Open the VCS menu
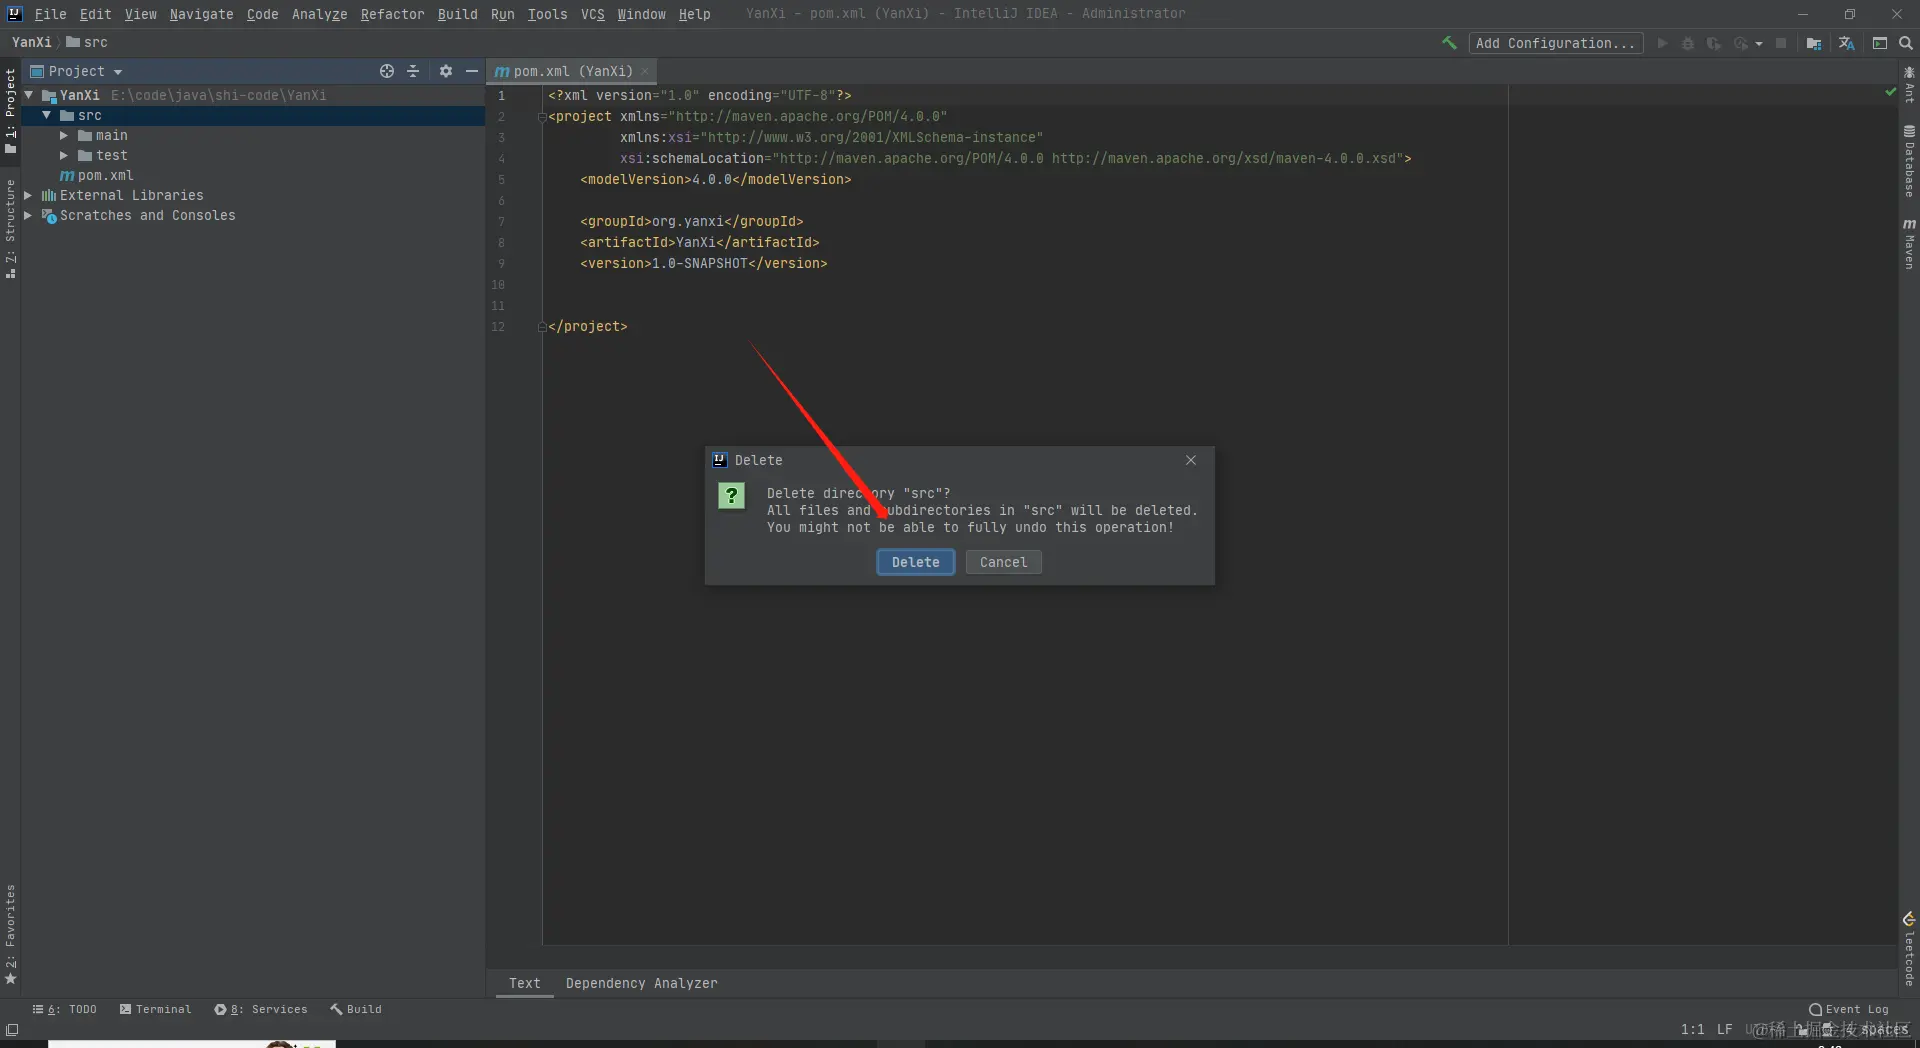The image size is (1920, 1048). [x=593, y=14]
